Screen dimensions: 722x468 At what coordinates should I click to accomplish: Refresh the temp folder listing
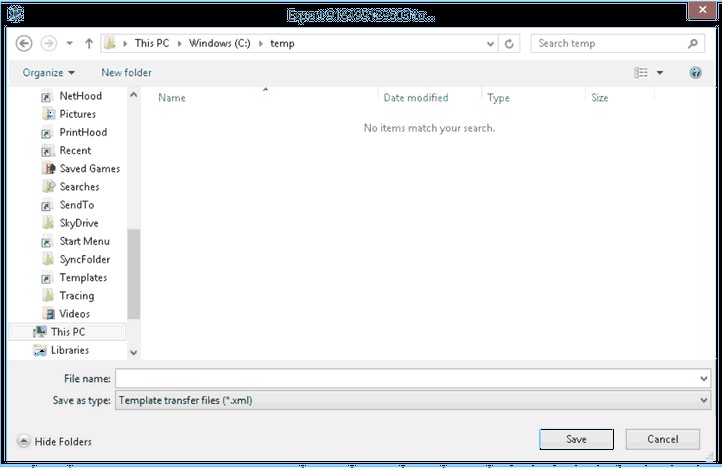[x=510, y=44]
